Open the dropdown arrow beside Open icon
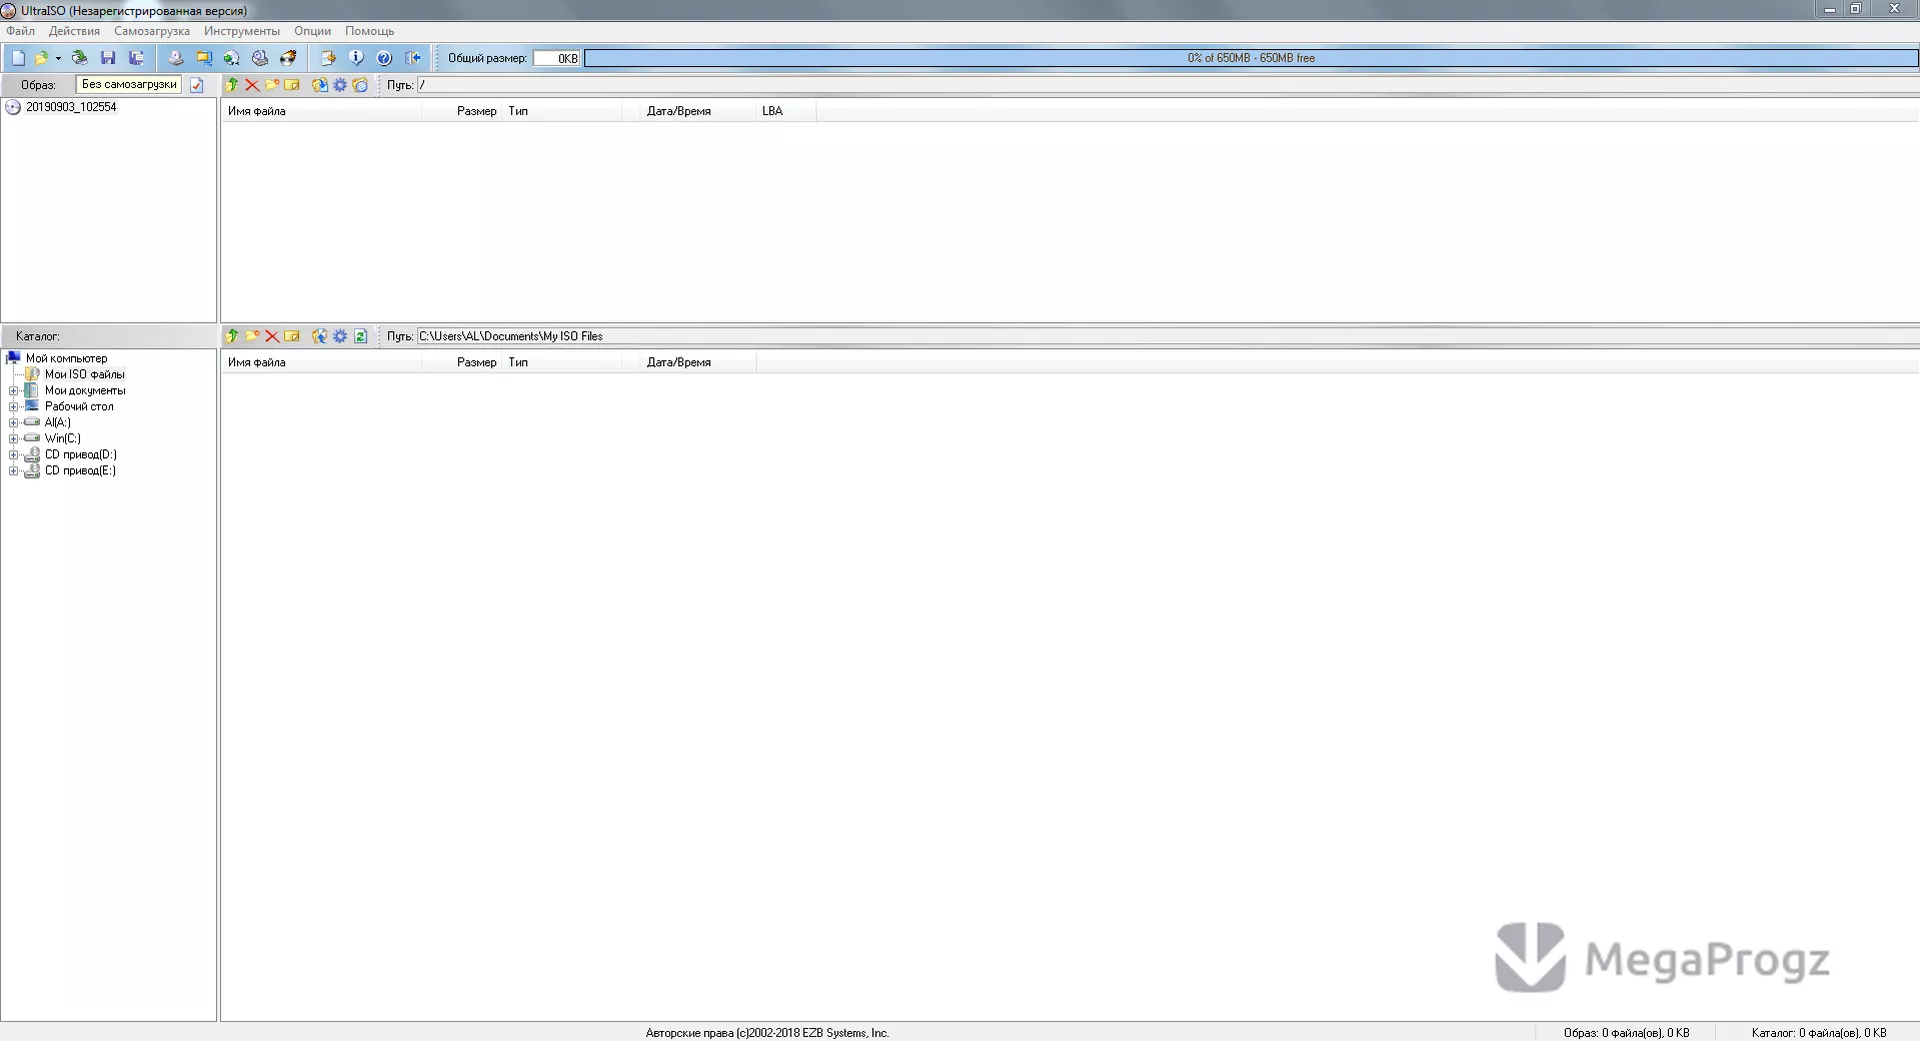The image size is (1920, 1041). (x=58, y=58)
